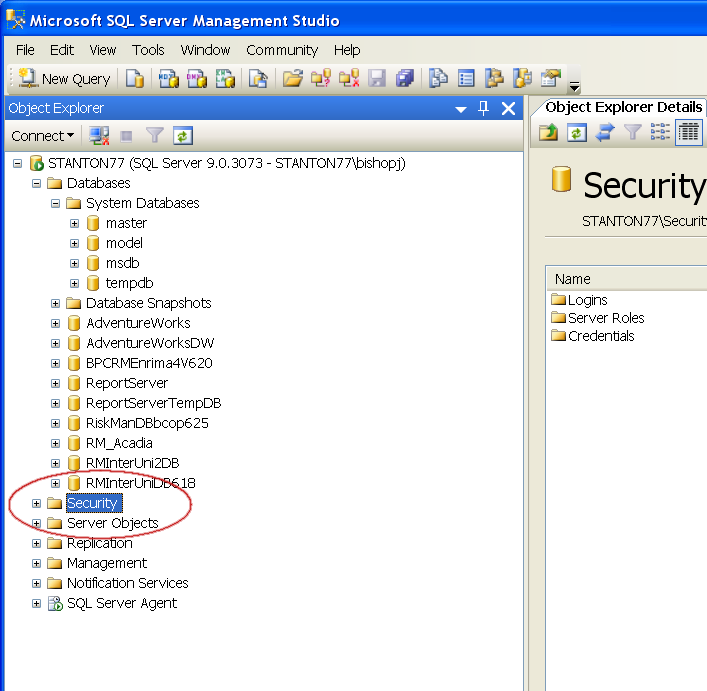This screenshot has height=691, width=707.
Task: Select the Logins folder in Details pane
Action: (588, 300)
